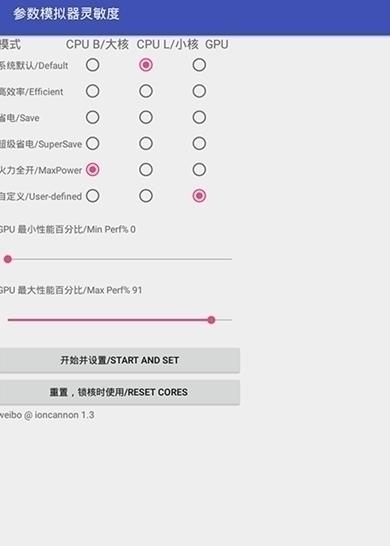The width and height of the screenshot is (390, 546).
Task: Set GPU to Efficient mode
Action: pyautogui.click(x=199, y=91)
